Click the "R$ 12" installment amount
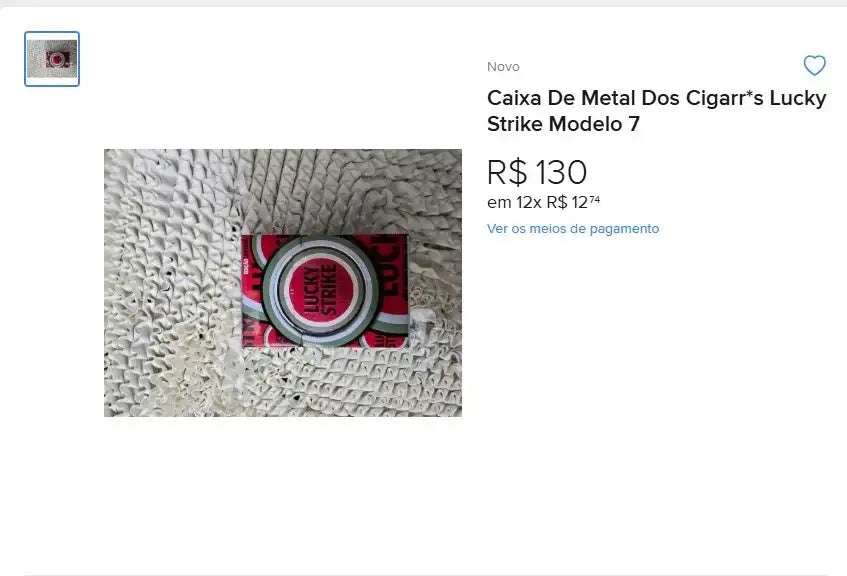Viewport: 847px width, 576px height. [x=565, y=202]
